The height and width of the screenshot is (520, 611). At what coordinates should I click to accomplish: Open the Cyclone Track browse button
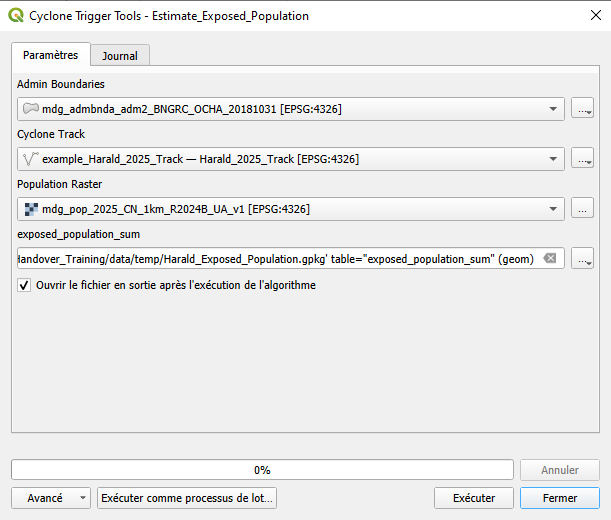point(583,159)
